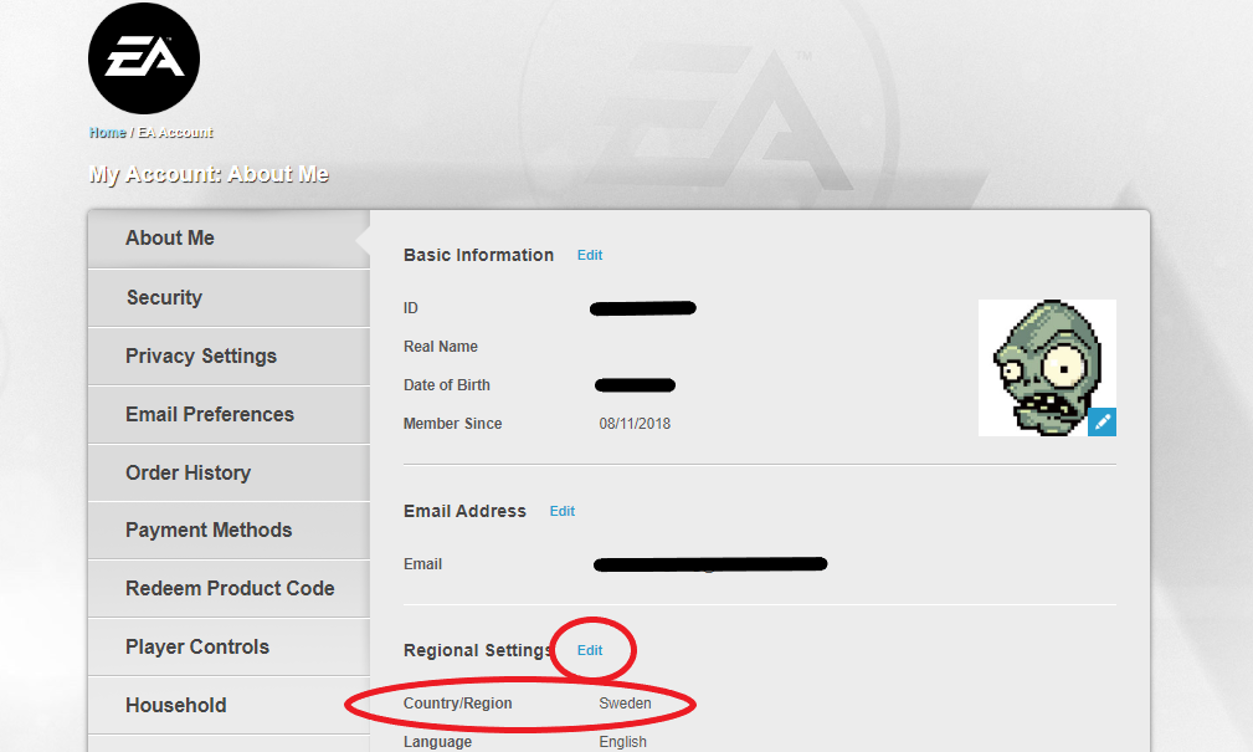Switch to Privacy Settings
1254x752 pixels.
tap(201, 356)
